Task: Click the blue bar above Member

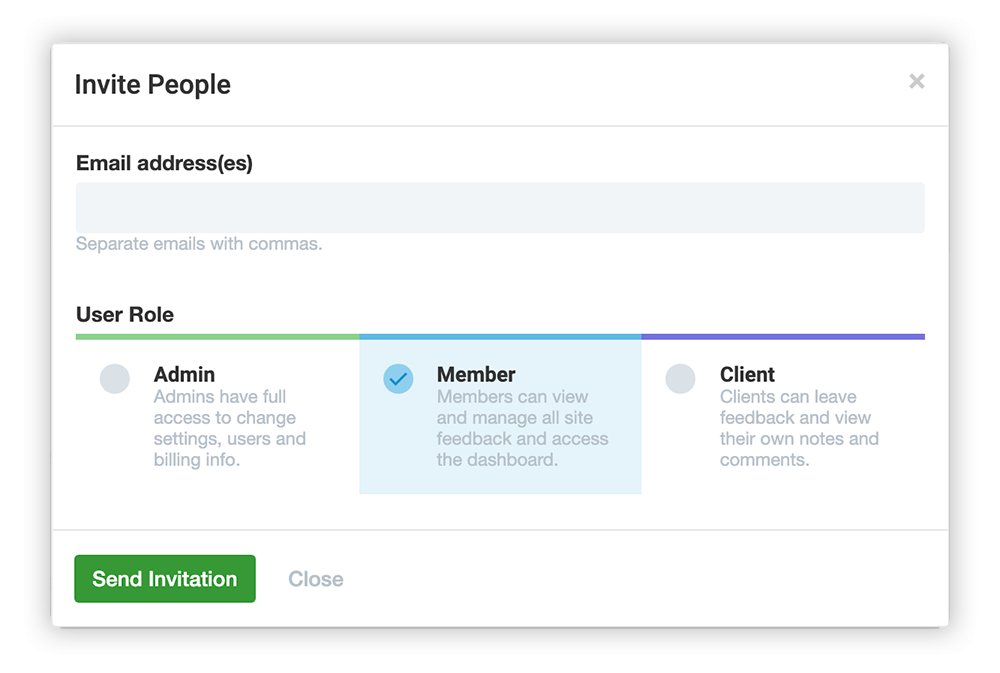Action: 500,337
